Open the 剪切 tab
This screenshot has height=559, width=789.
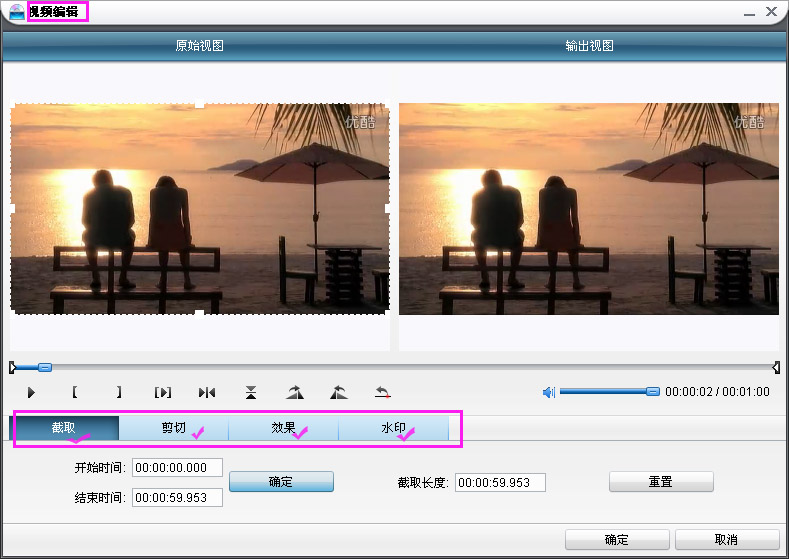click(174, 428)
